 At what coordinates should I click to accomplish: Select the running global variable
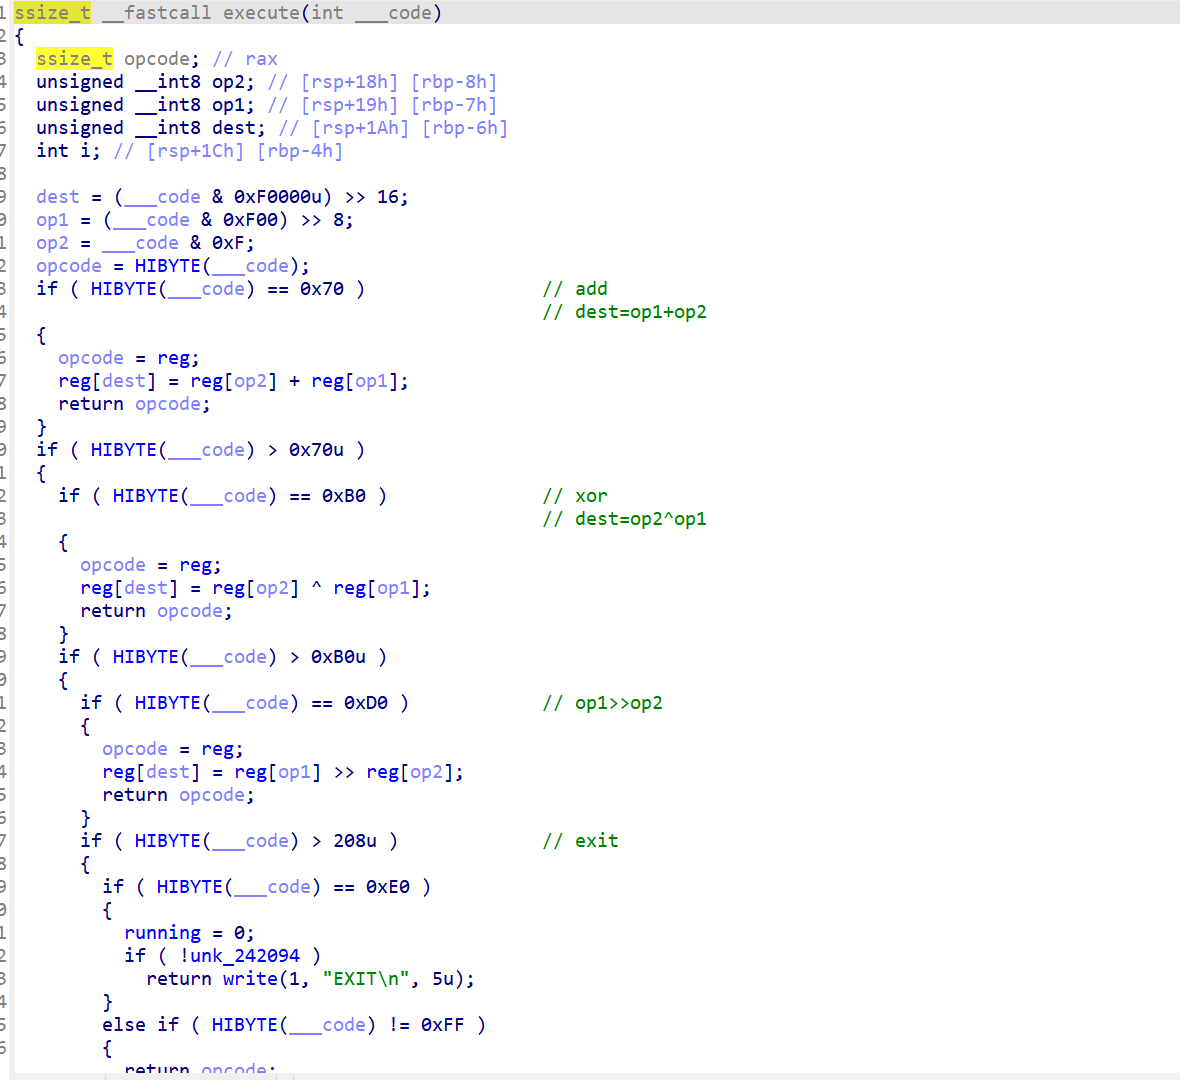[162, 932]
